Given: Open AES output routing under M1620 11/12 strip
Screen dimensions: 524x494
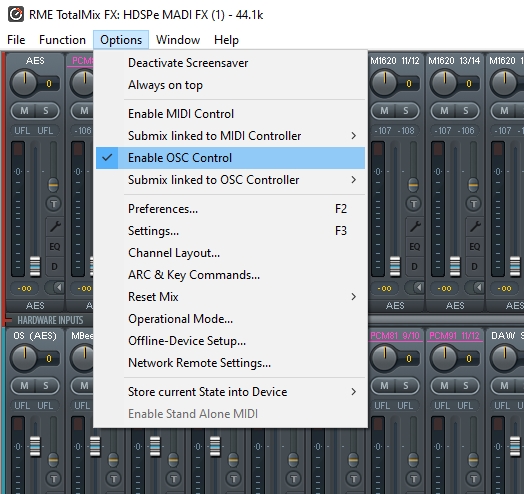Looking at the screenshot, I should [x=395, y=306].
